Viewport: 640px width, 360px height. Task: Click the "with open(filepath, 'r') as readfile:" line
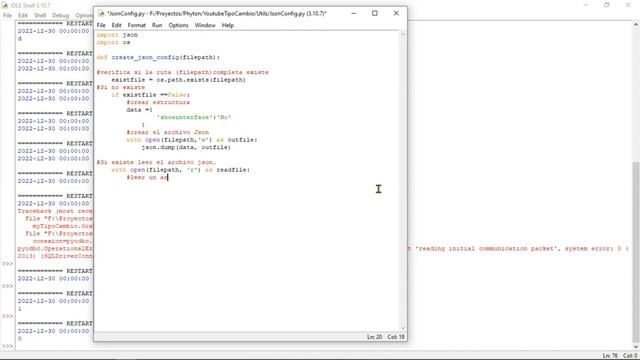tap(180, 170)
